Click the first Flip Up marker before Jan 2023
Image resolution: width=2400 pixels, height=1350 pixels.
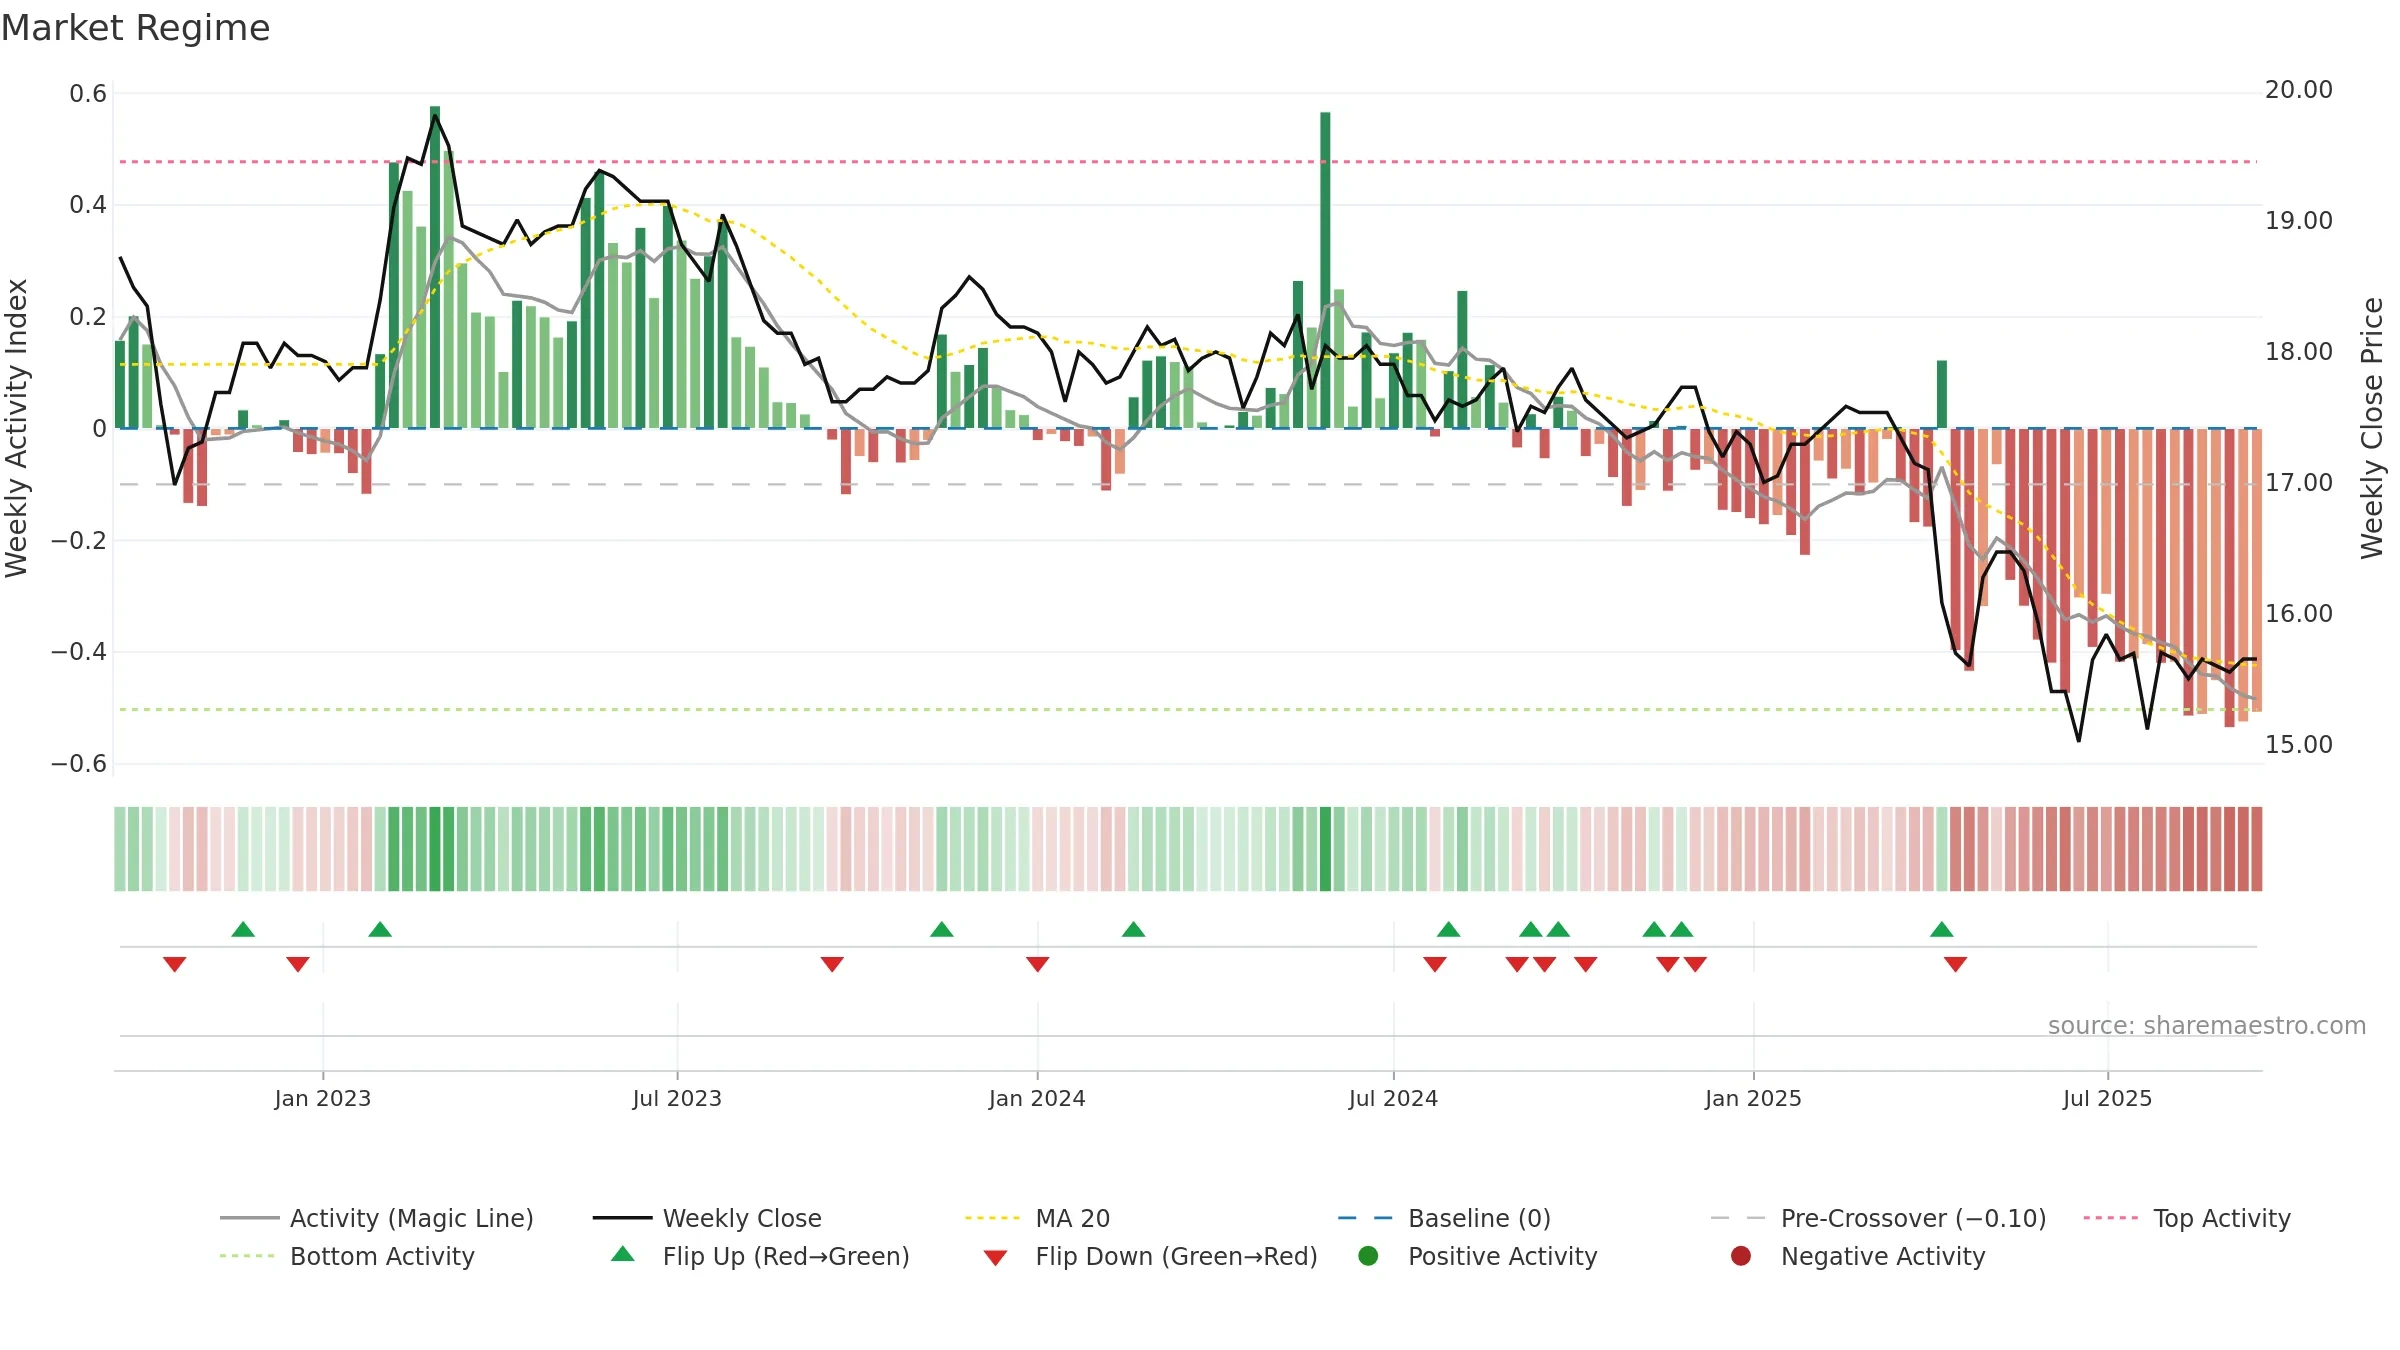pos(243,929)
